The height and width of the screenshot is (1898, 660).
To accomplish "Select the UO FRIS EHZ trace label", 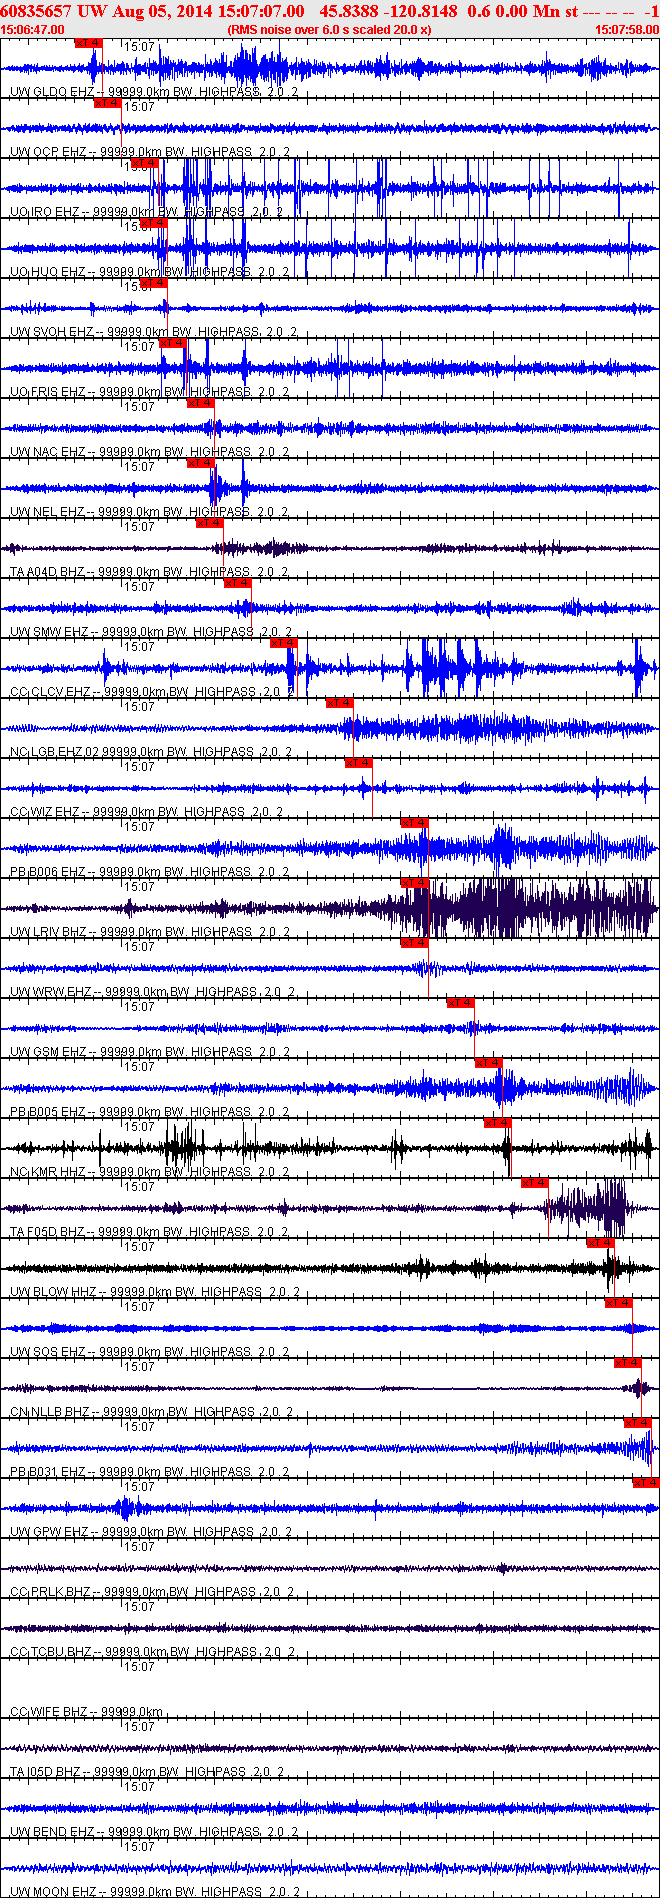I will (x=149, y=392).
